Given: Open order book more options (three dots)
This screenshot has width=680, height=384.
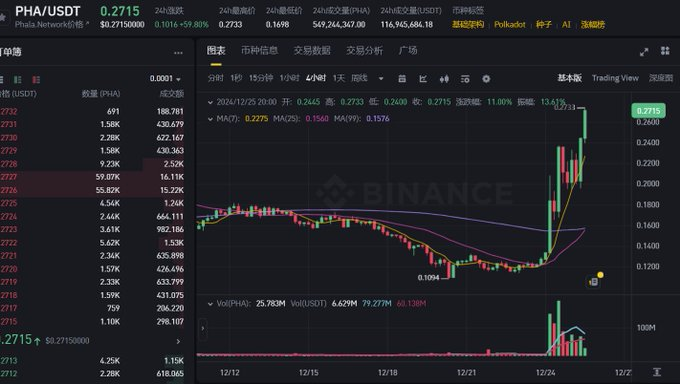Looking at the screenshot, I should click(178, 53).
